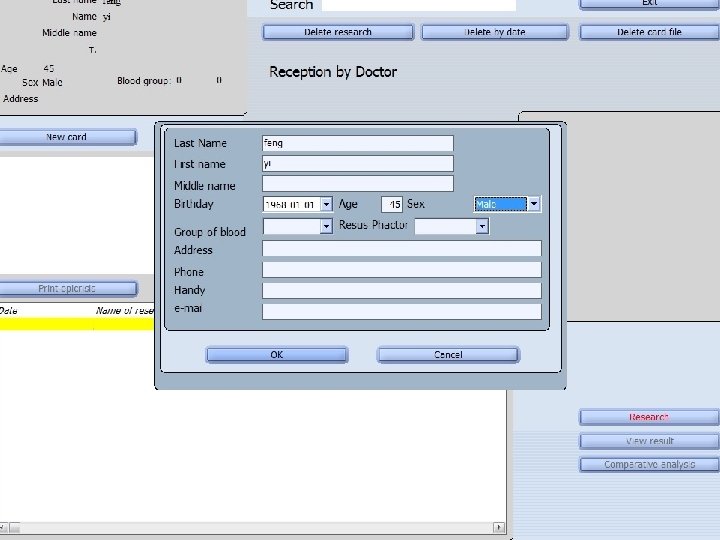This screenshot has height=540, width=720.
Task: Expand the Group of blood dropdown
Action: (326, 226)
